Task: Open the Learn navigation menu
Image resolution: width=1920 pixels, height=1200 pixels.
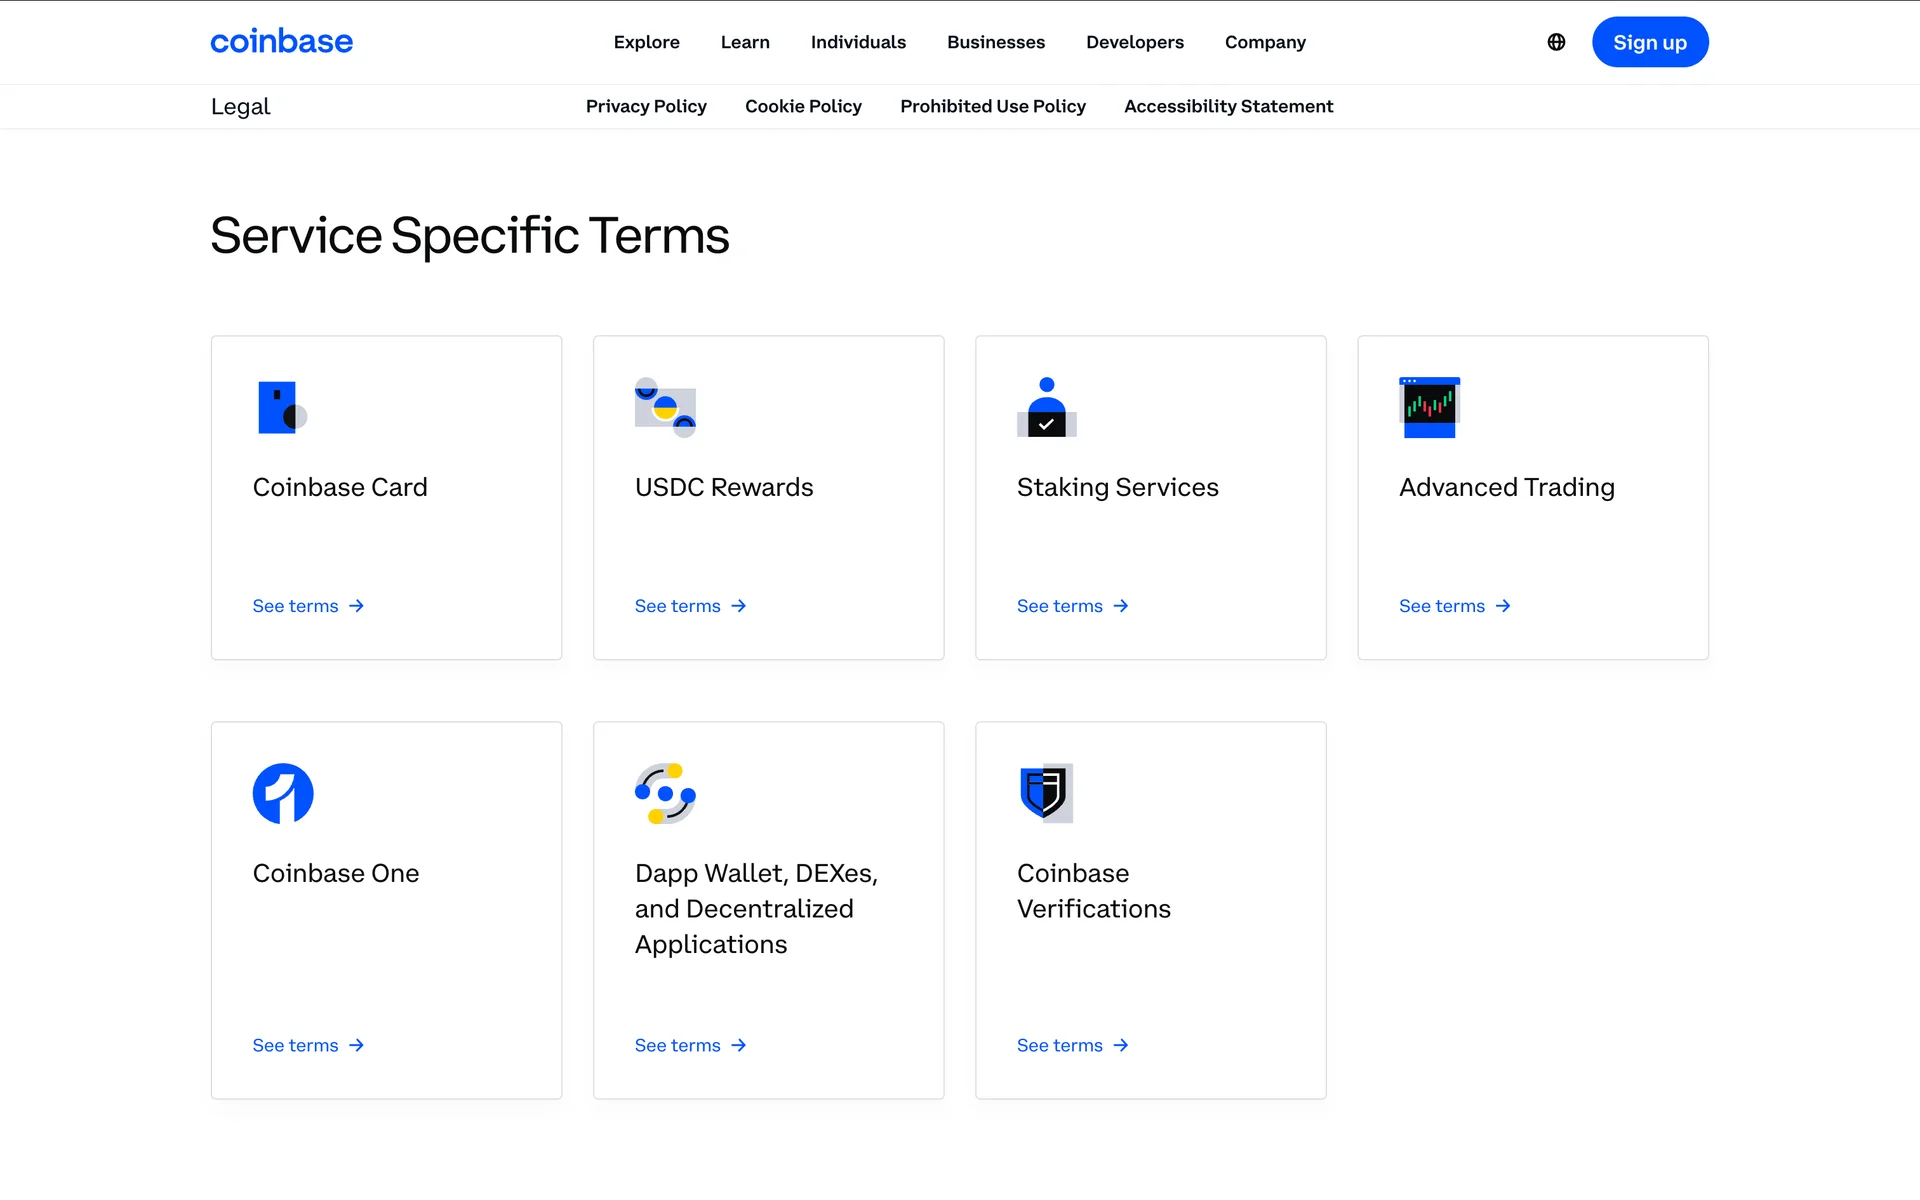Action: point(745,42)
